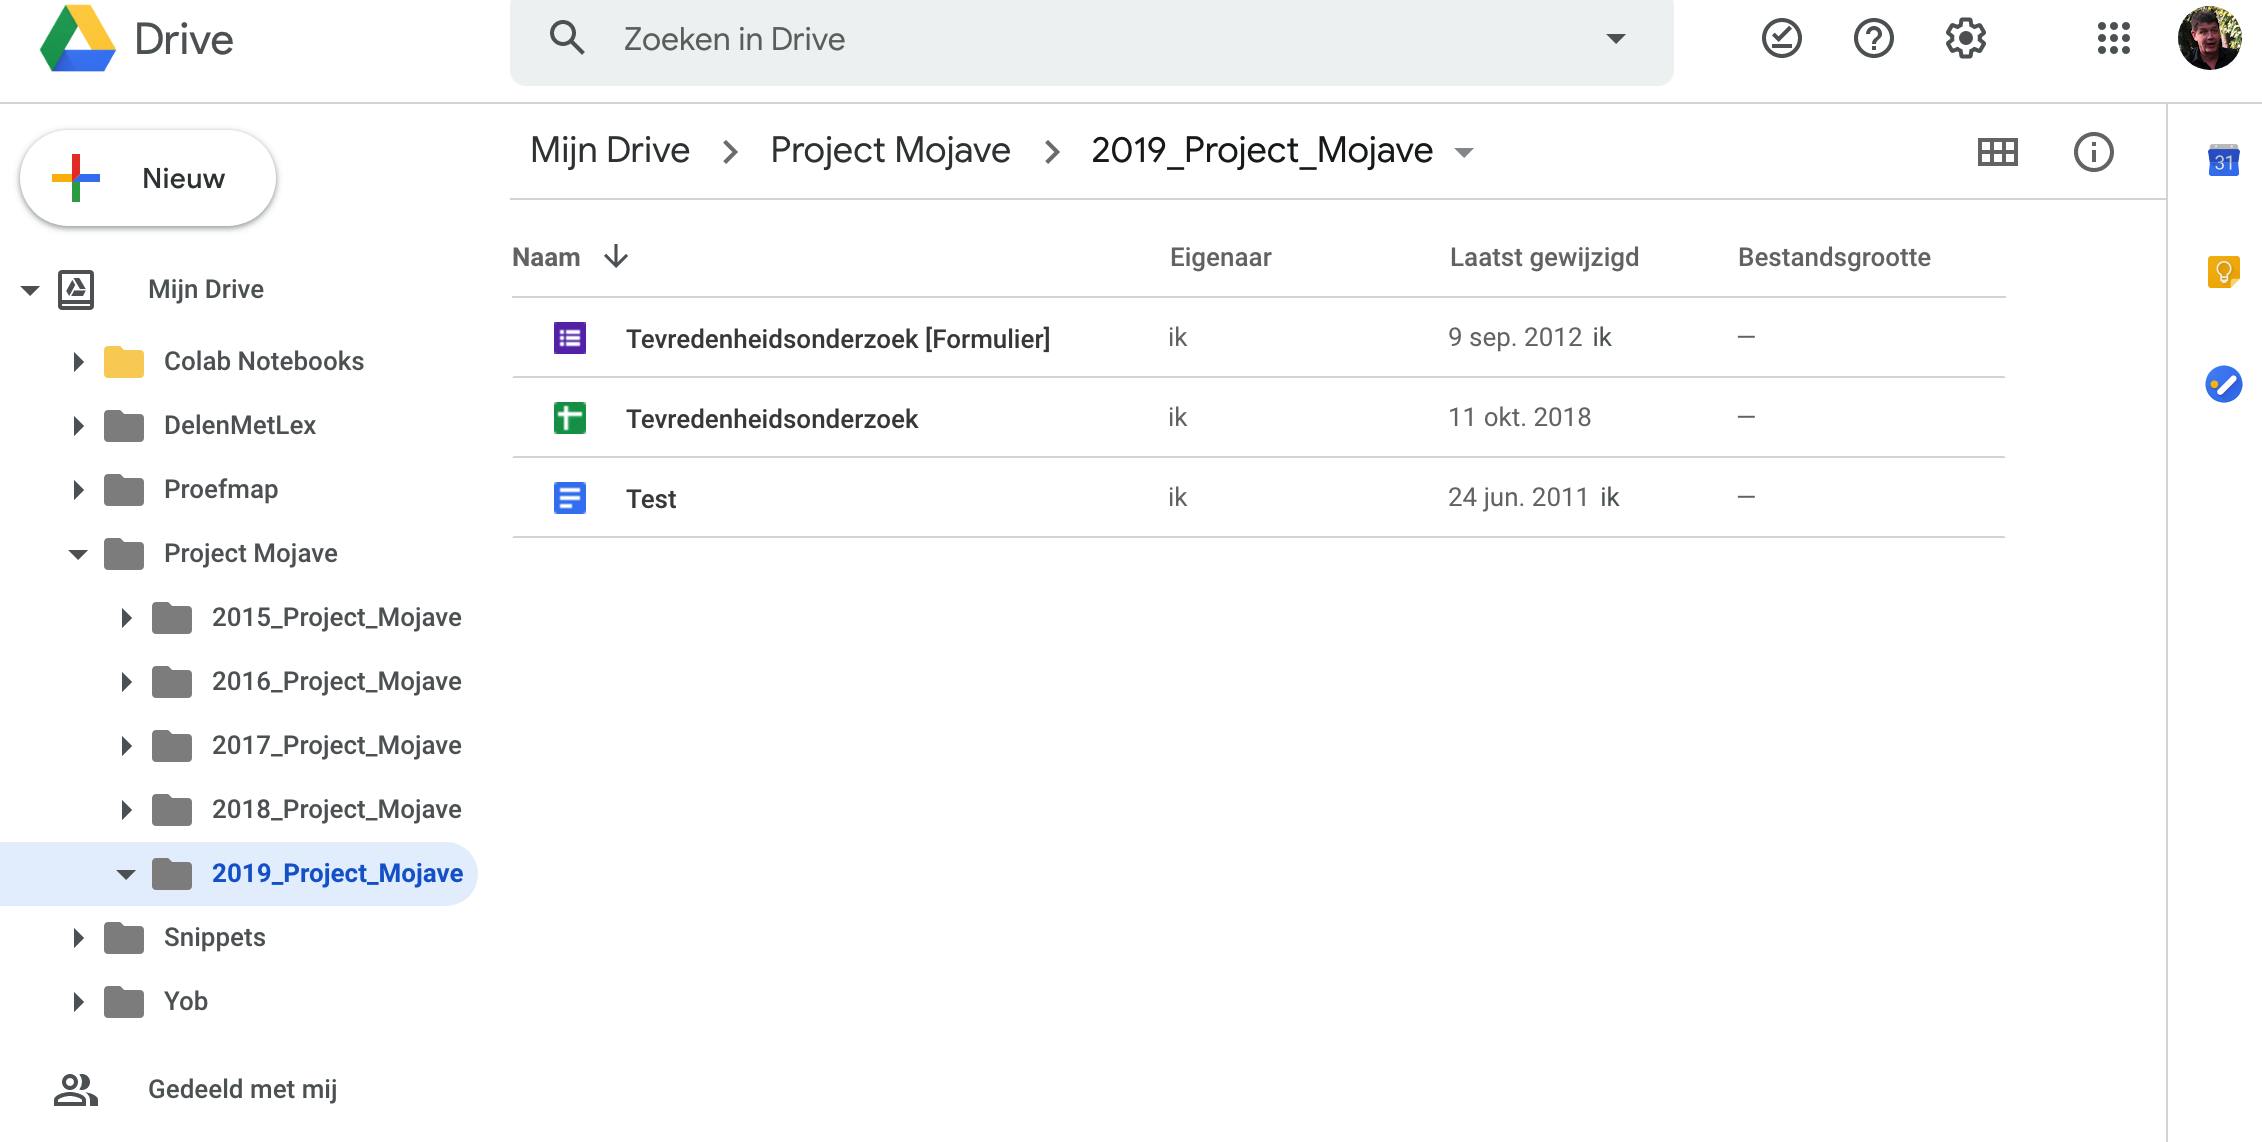The image size is (2262, 1142).
Task: Open the Google apps grid launcher
Action: (x=2113, y=39)
